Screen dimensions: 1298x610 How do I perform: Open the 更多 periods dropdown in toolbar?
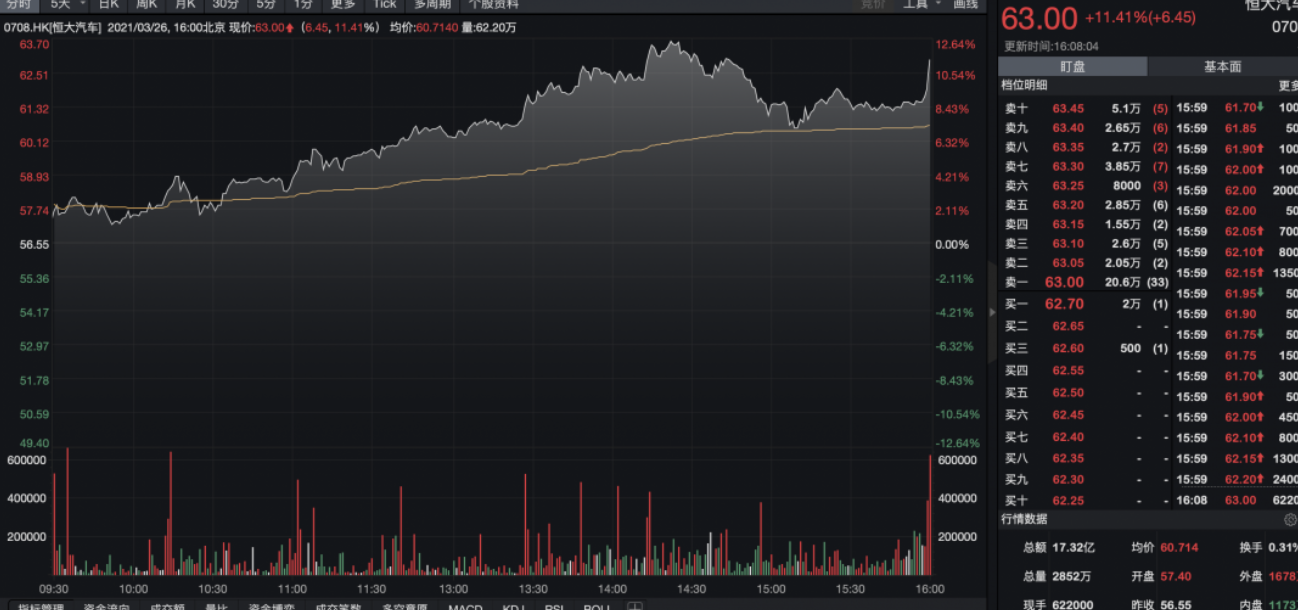[343, 4]
